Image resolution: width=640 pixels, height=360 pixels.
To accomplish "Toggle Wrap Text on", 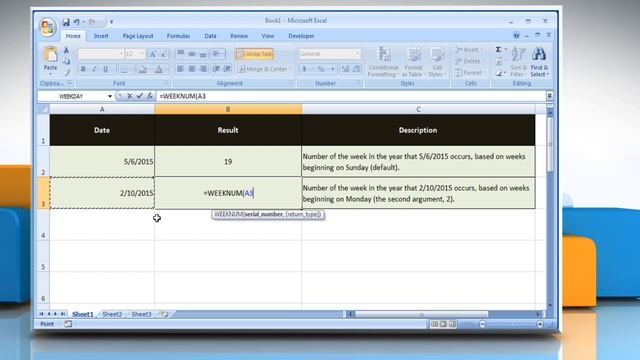I will coord(255,54).
